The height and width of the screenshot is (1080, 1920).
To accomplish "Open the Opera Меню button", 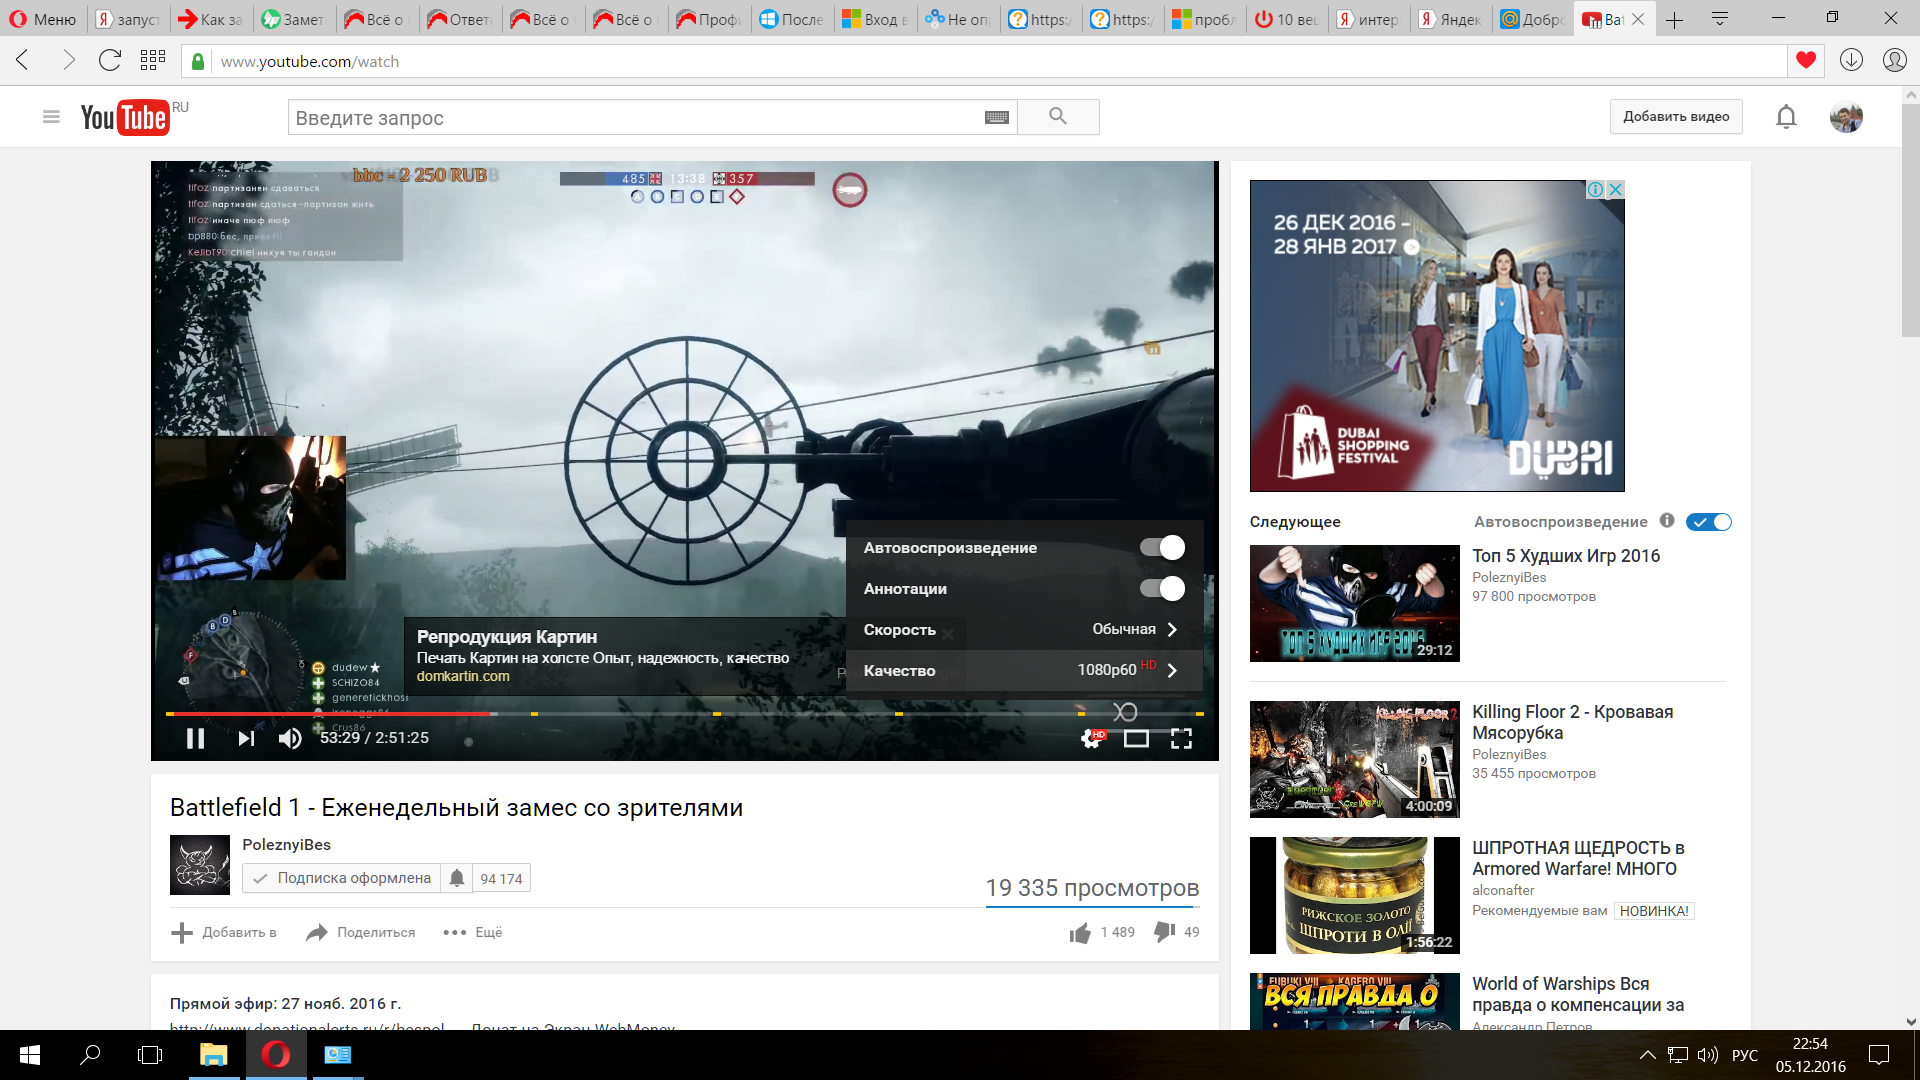I will [43, 19].
